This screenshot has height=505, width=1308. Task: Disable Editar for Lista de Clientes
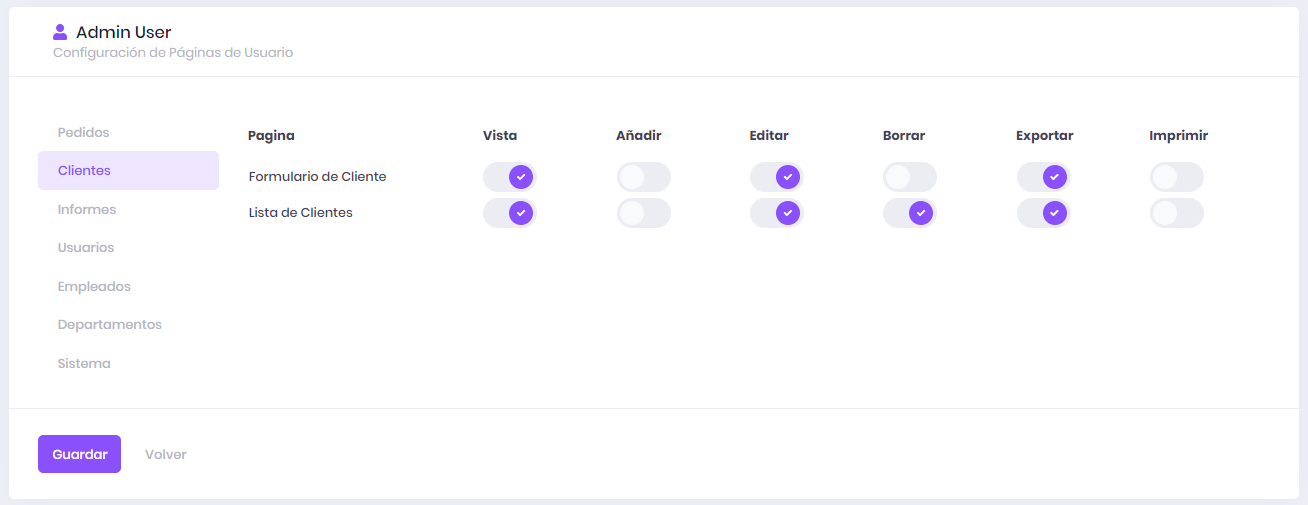[x=776, y=213]
